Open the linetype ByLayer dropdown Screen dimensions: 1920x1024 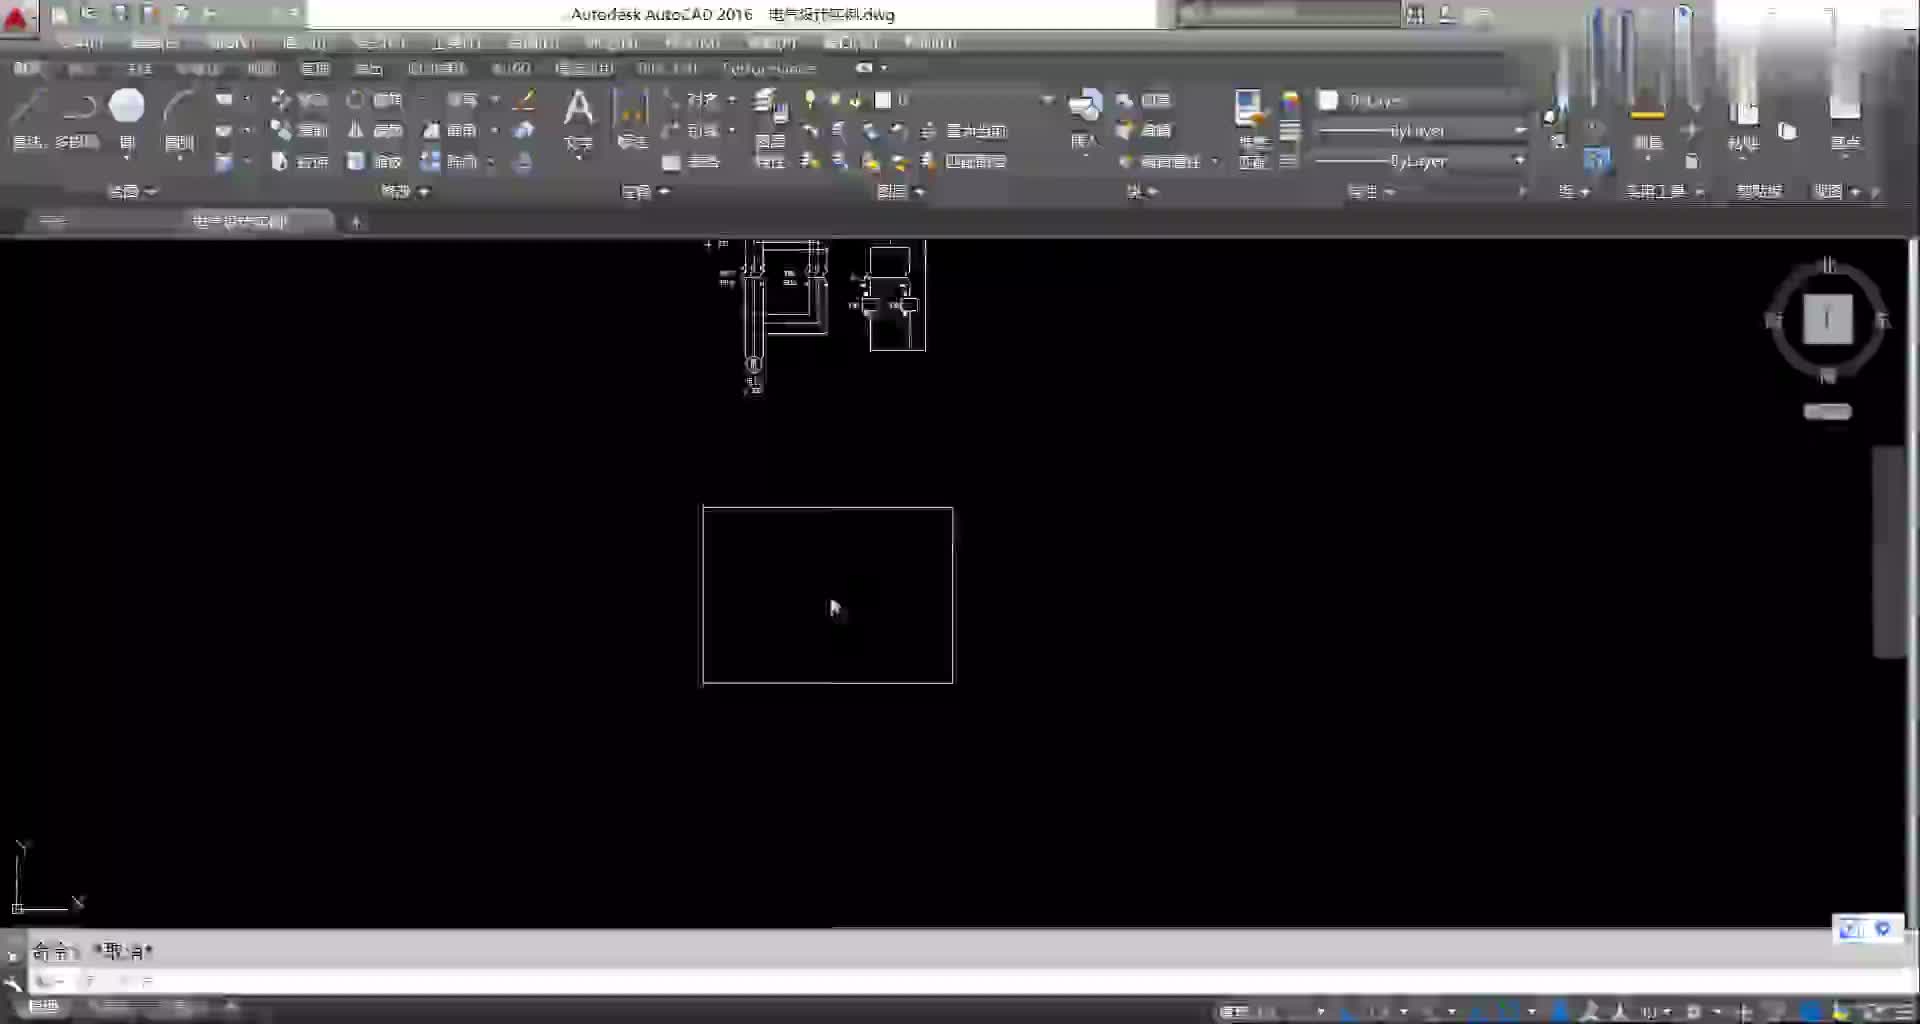1422,161
